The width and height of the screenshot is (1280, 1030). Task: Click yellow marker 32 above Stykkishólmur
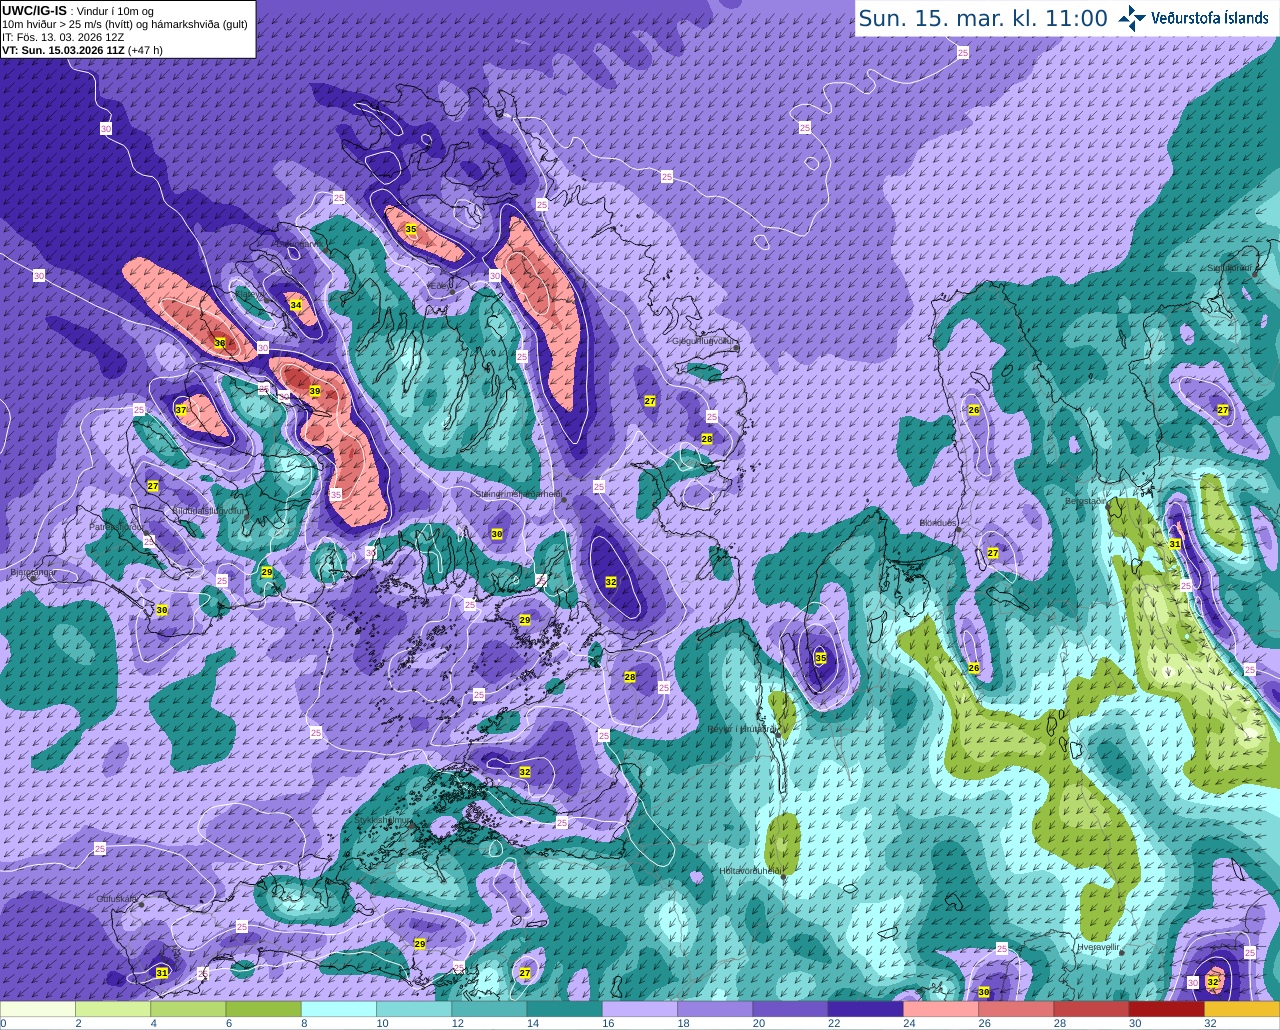(x=525, y=772)
